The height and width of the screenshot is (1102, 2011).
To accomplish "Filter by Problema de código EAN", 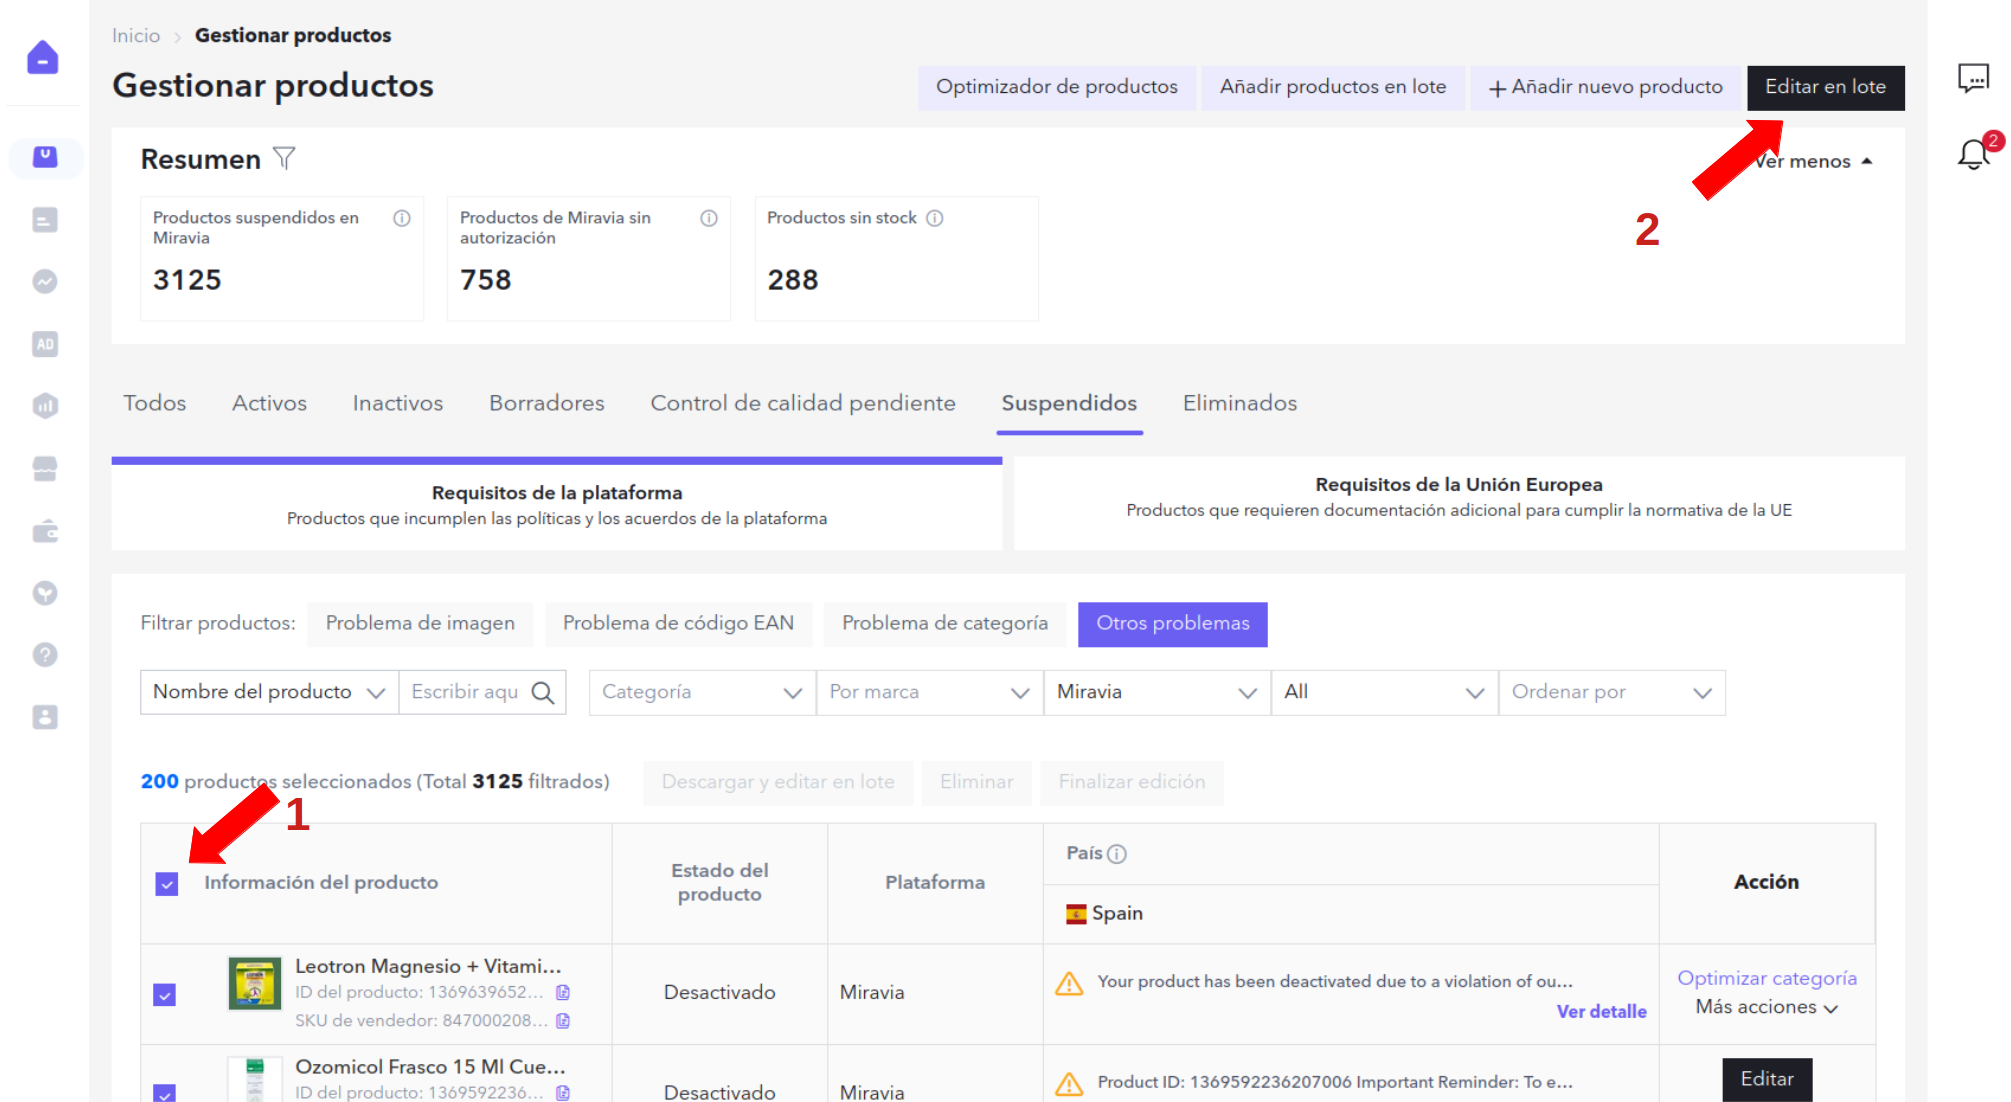I will click(x=678, y=623).
